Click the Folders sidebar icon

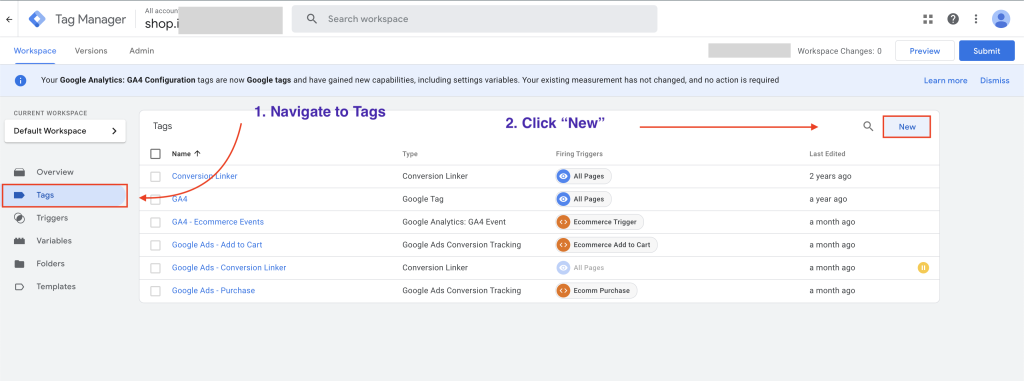click(20, 263)
